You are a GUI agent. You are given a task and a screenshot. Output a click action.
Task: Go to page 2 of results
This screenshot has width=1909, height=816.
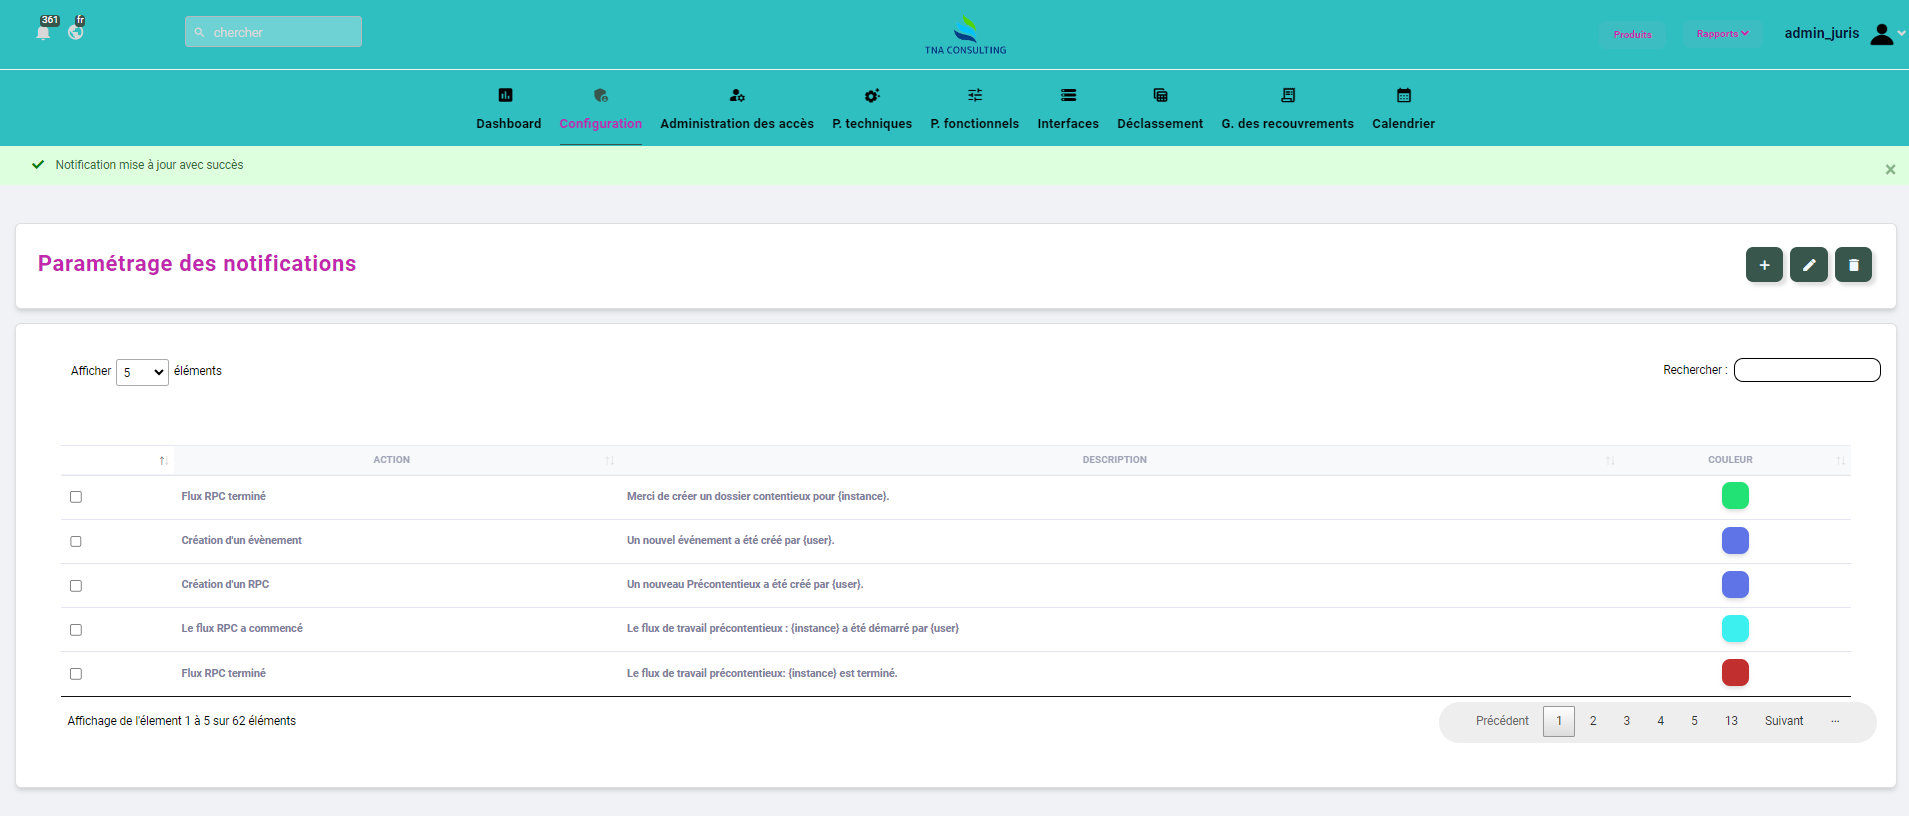point(1593,721)
